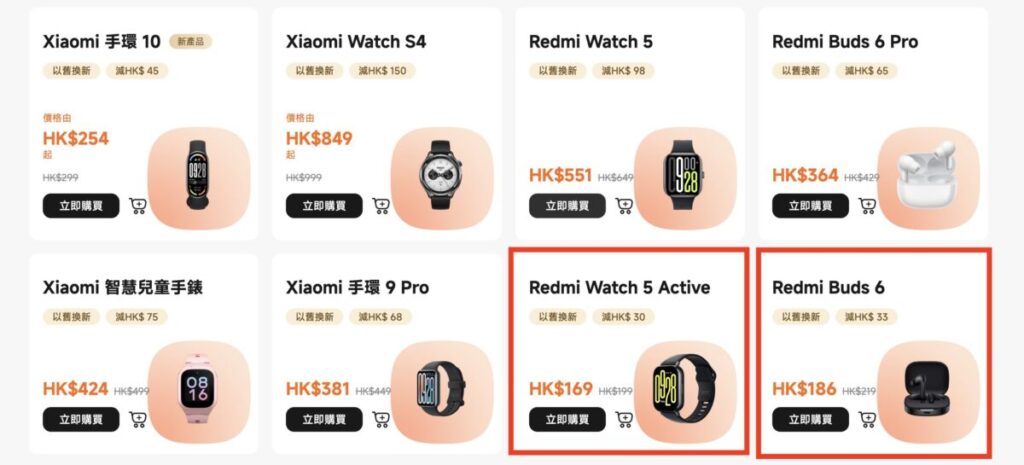Viewport: 1024px width, 465px height.
Task: Buy Xiaomi 手環 10 with 立即購買
Action: pos(81,206)
